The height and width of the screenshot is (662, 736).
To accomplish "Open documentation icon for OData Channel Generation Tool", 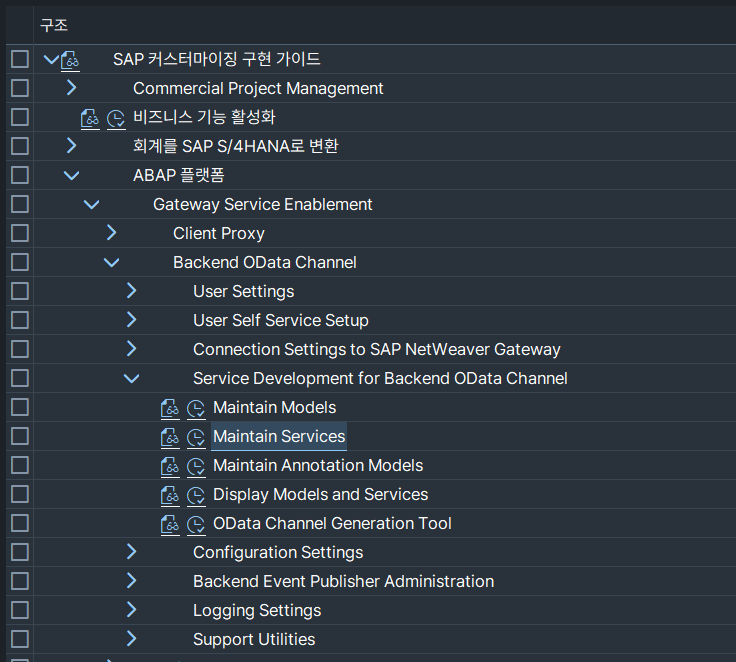I will pos(170,524).
